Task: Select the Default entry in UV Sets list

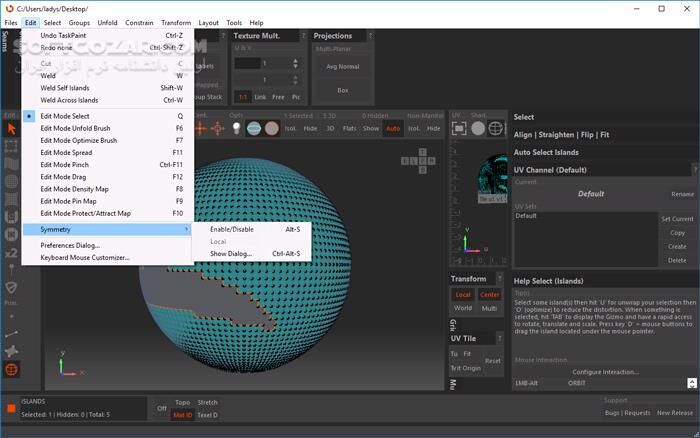Action: [527, 216]
